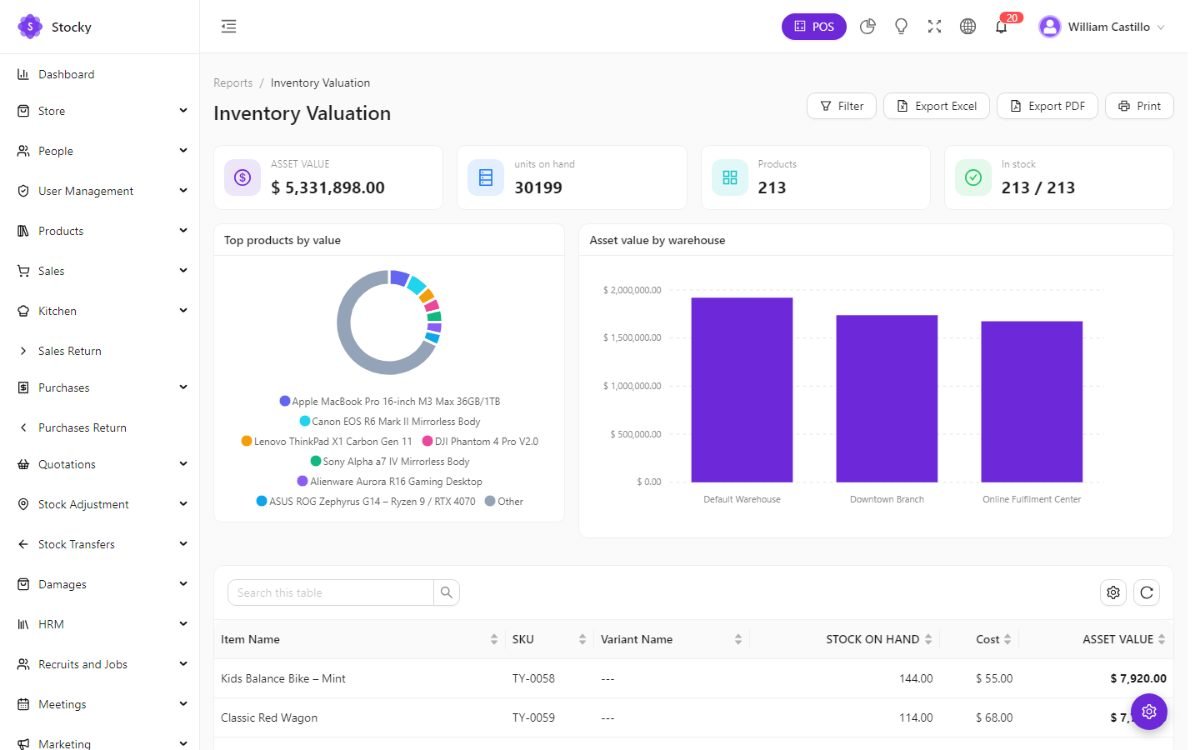Click the Sales cart icon
This screenshot has height=750, width=1200.
tap(23, 271)
